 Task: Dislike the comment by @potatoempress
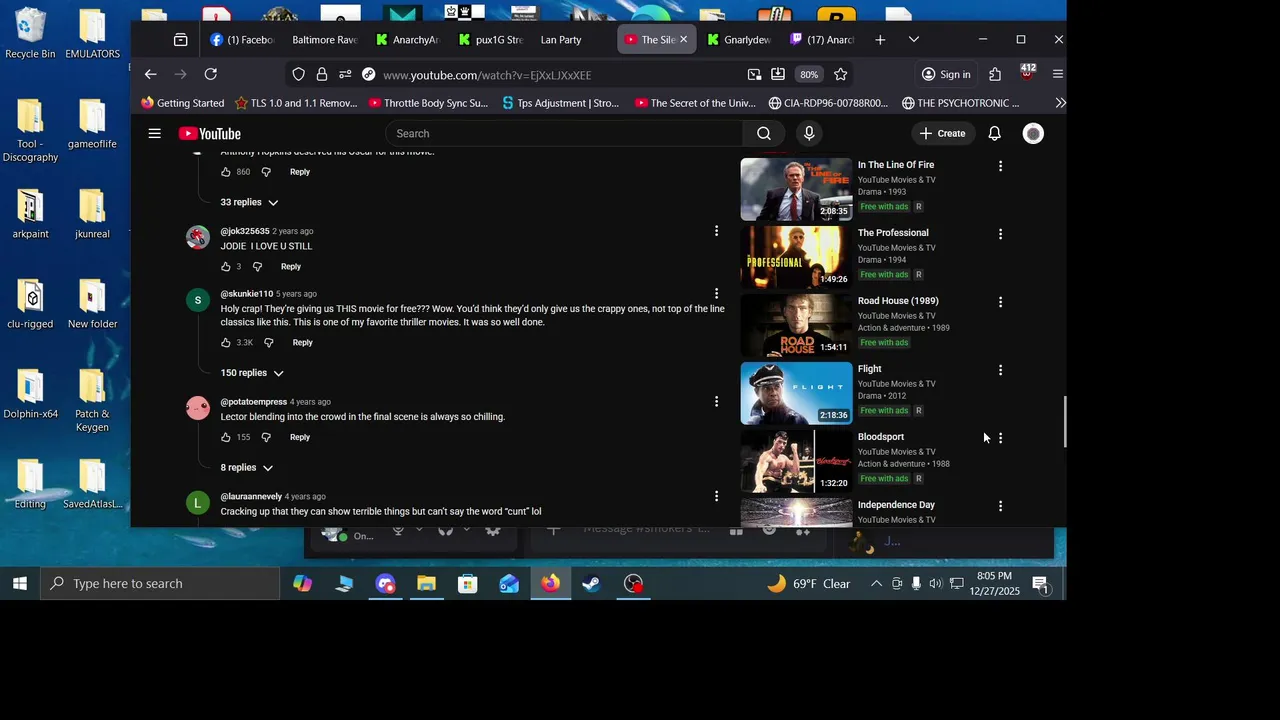(x=266, y=437)
